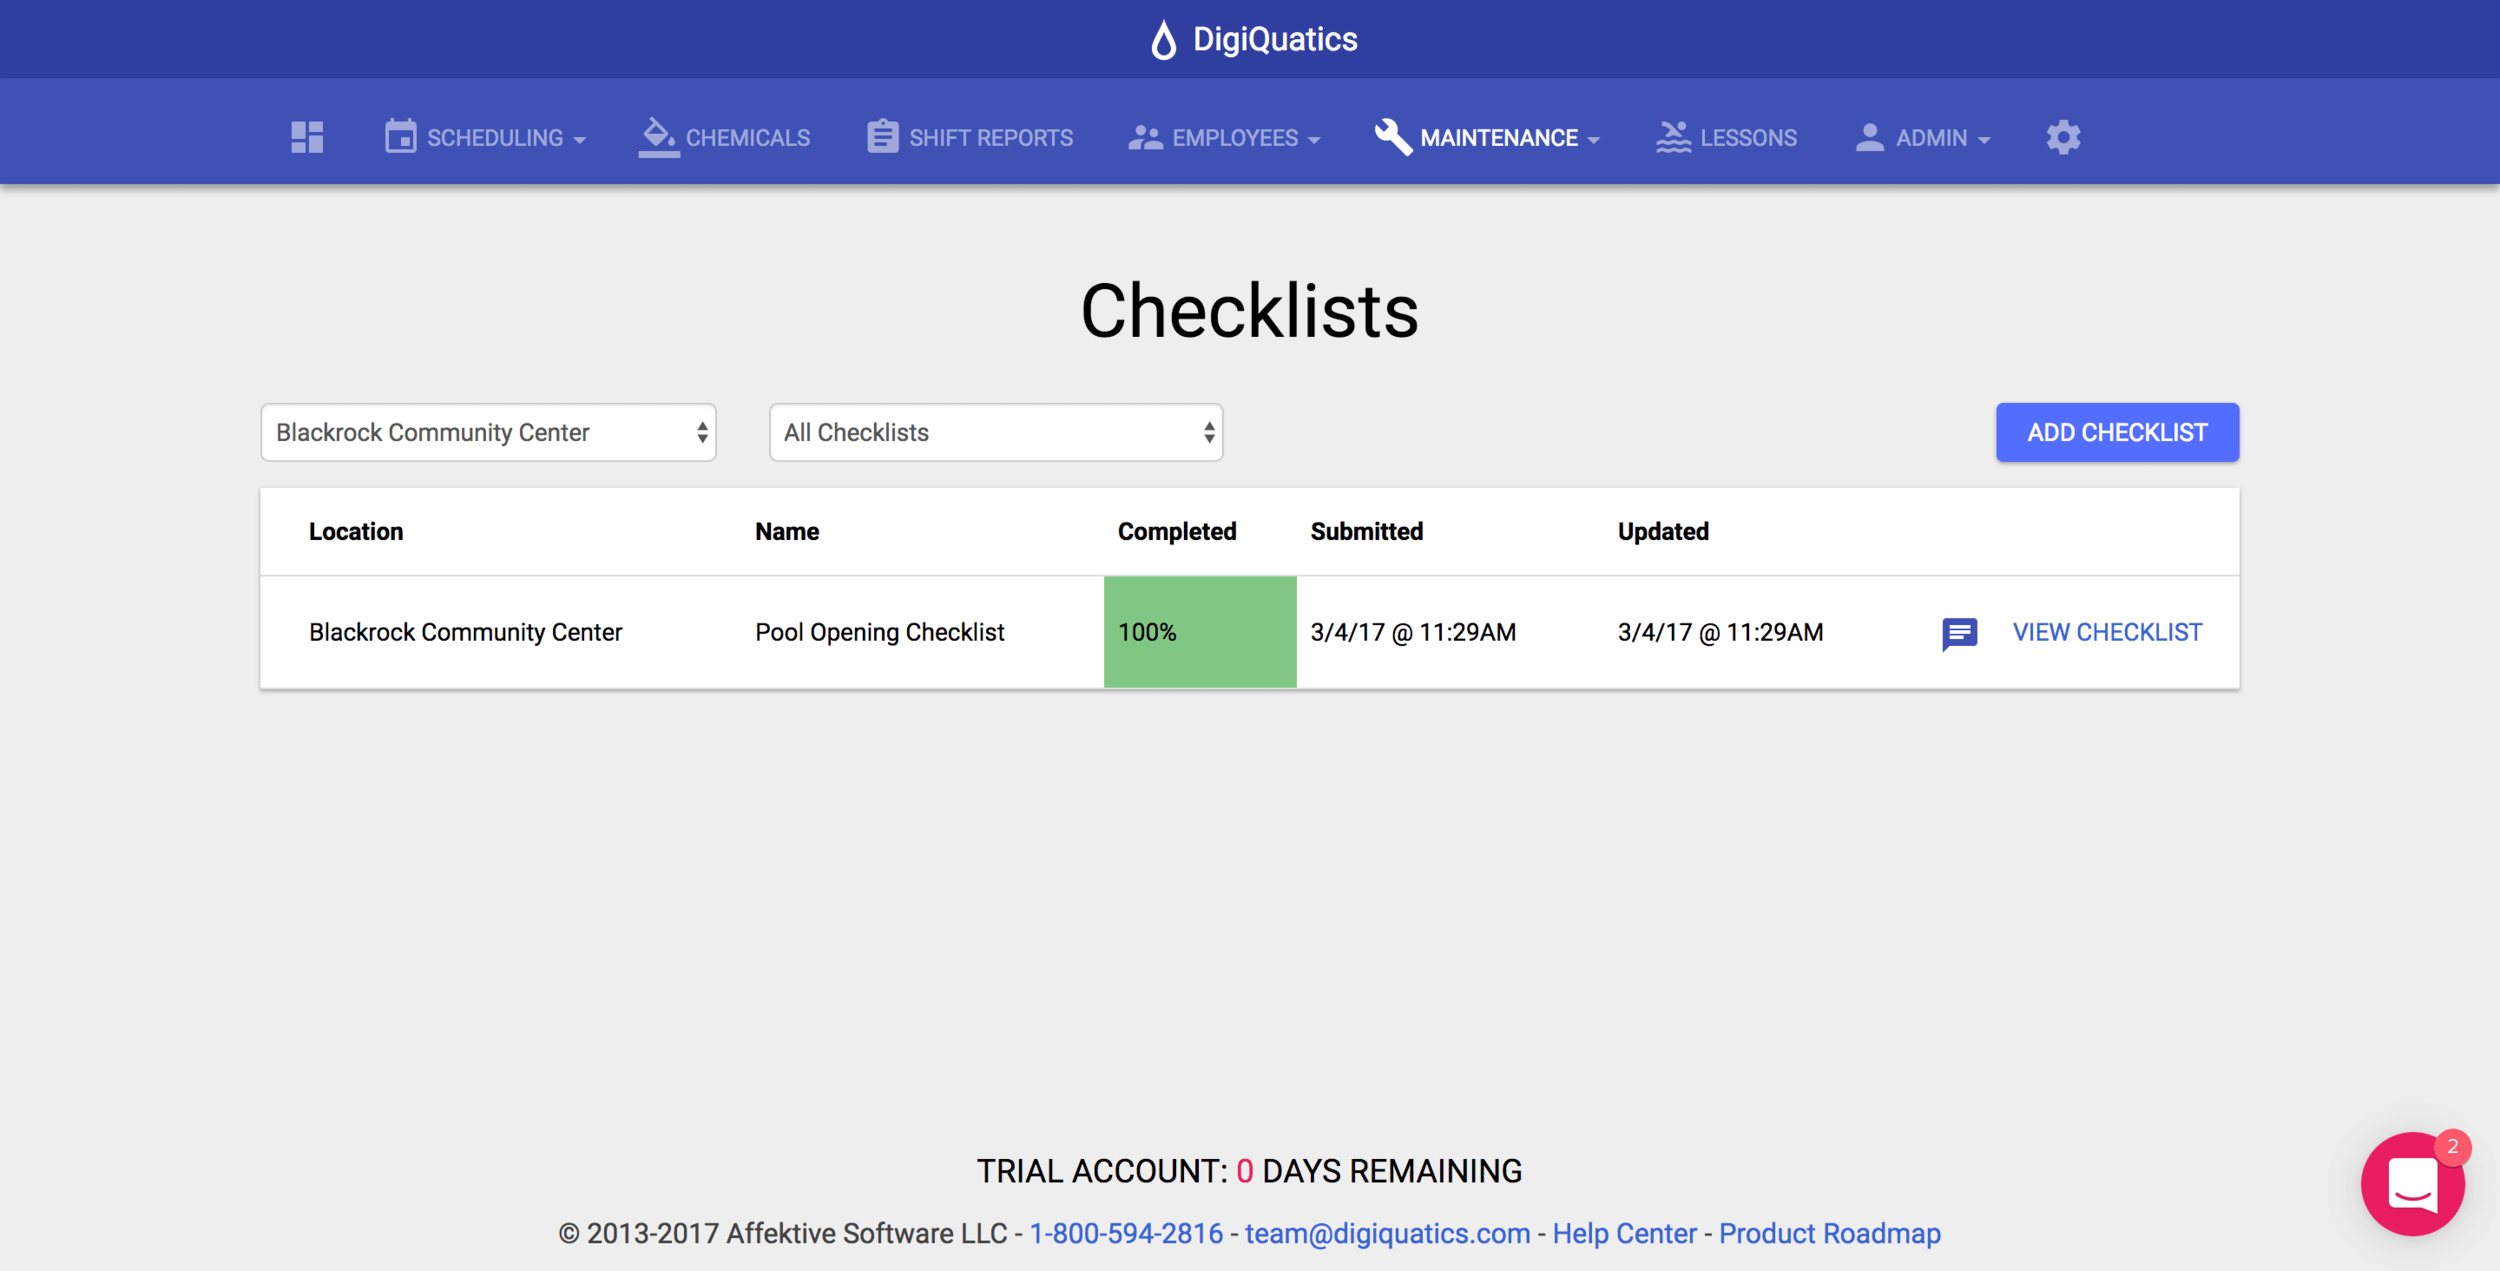Image resolution: width=2500 pixels, height=1271 pixels.
Task: Open the chat support widget
Action: 2412,1184
